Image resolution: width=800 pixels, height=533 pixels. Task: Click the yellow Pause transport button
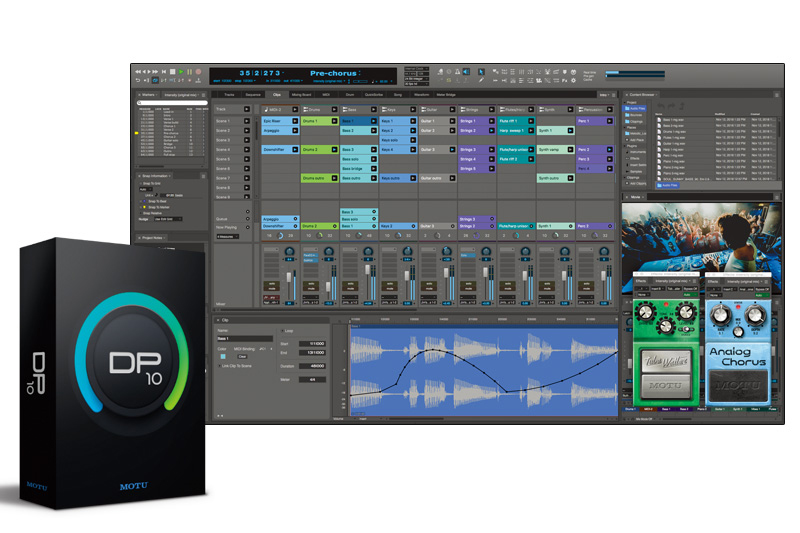point(190,72)
